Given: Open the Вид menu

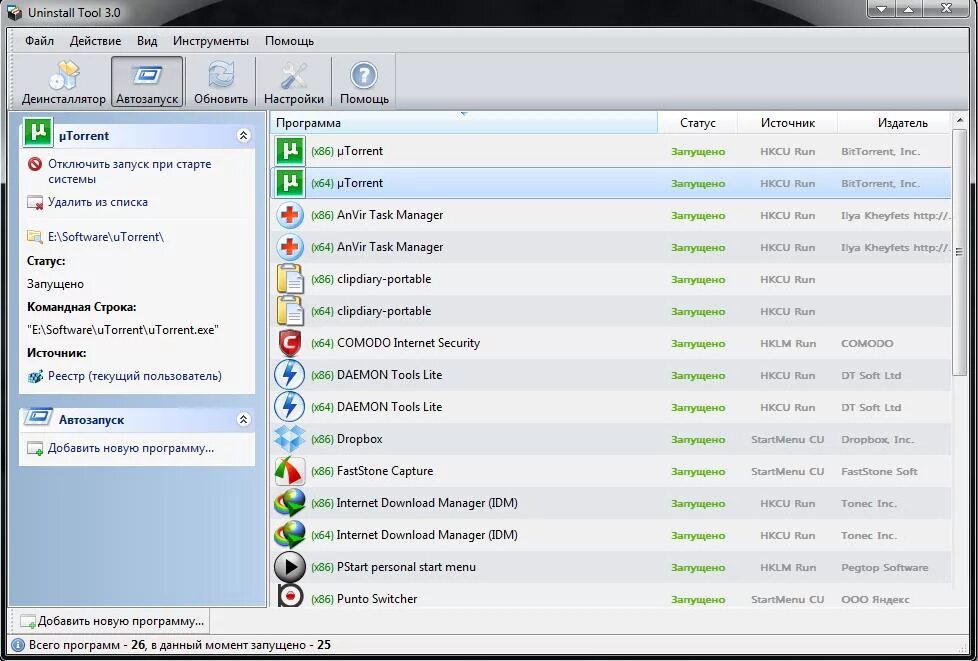Looking at the screenshot, I should click(x=147, y=41).
